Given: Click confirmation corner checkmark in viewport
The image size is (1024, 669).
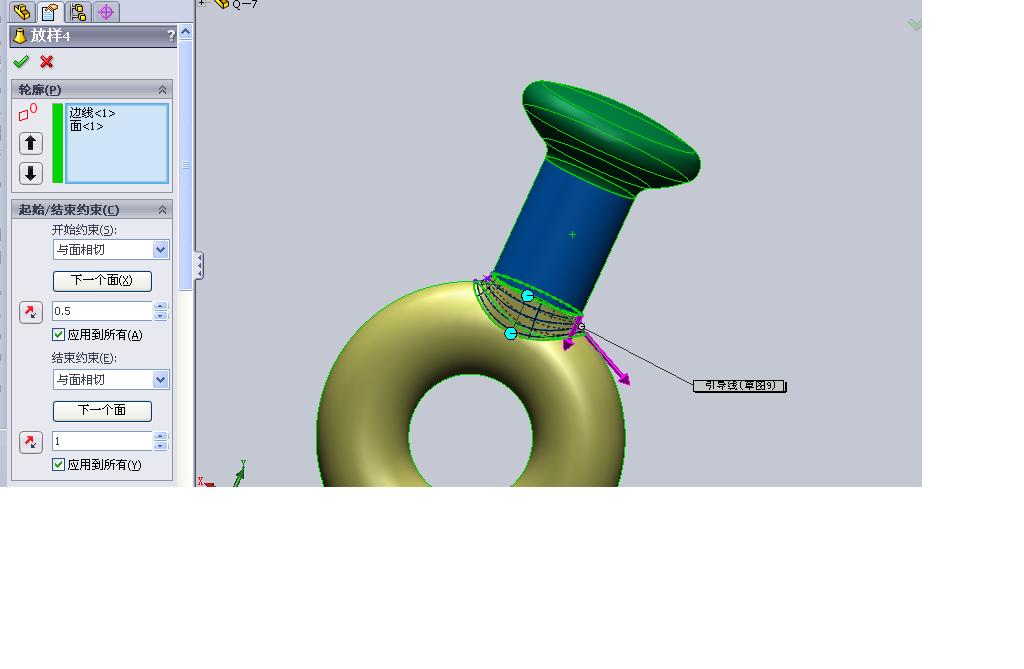Looking at the screenshot, I should coord(914,25).
